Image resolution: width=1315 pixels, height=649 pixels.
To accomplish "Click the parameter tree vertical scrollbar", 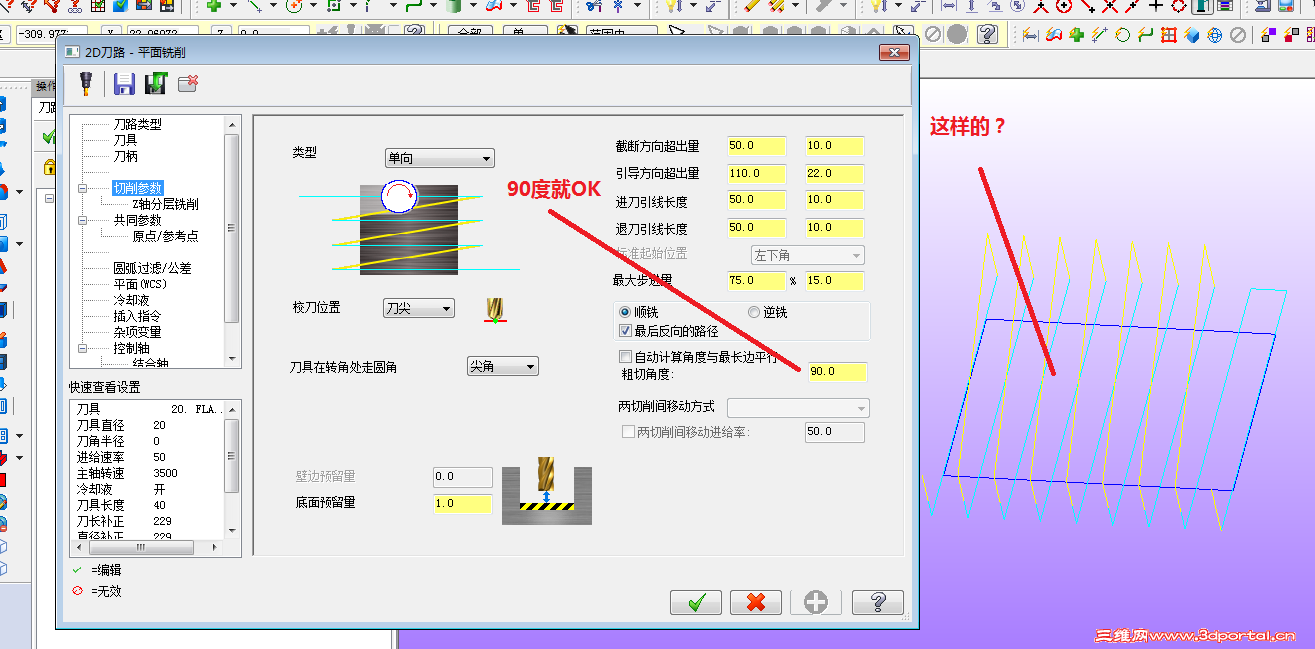I will pyautogui.click(x=232, y=241).
